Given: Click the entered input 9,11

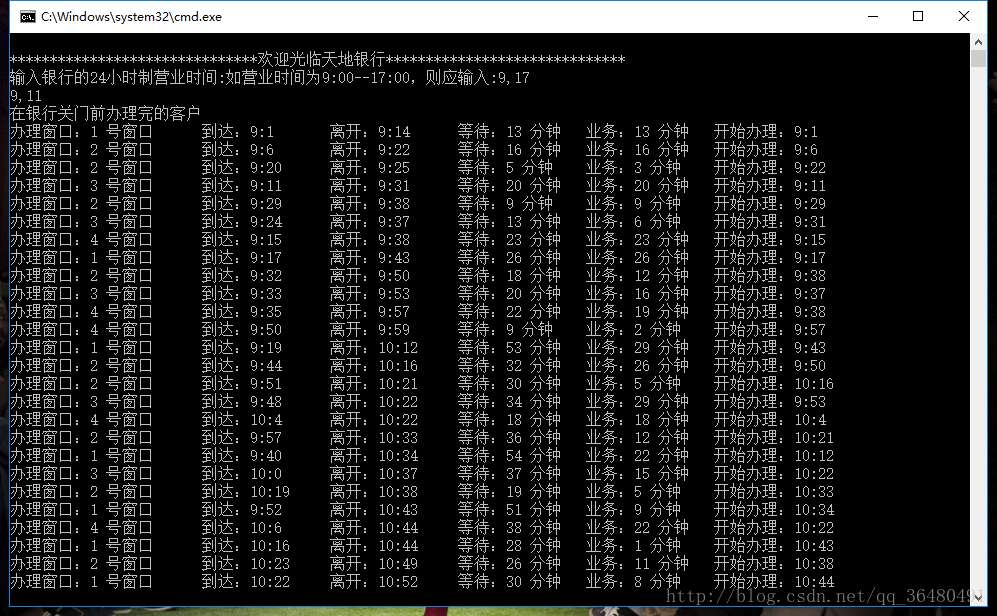Looking at the screenshot, I should pyautogui.click(x=26, y=96).
